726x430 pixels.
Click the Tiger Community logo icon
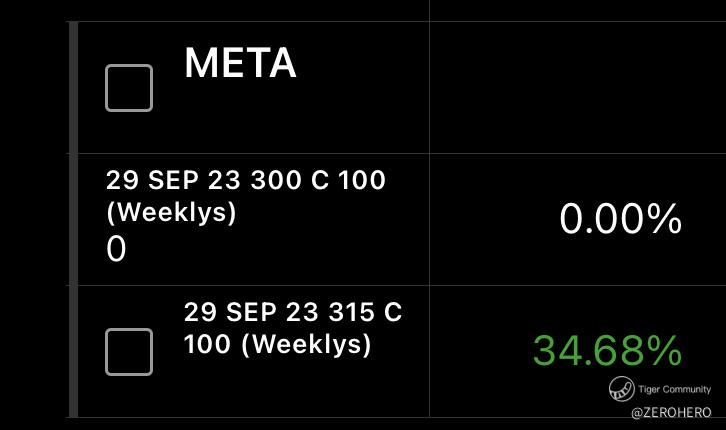click(x=620, y=389)
